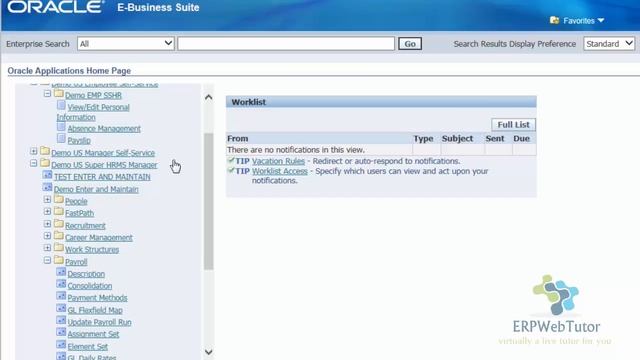Open the Search Results Display Preference dropdown
Image resolution: width=640 pixels, height=360 pixels.
click(609, 44)
